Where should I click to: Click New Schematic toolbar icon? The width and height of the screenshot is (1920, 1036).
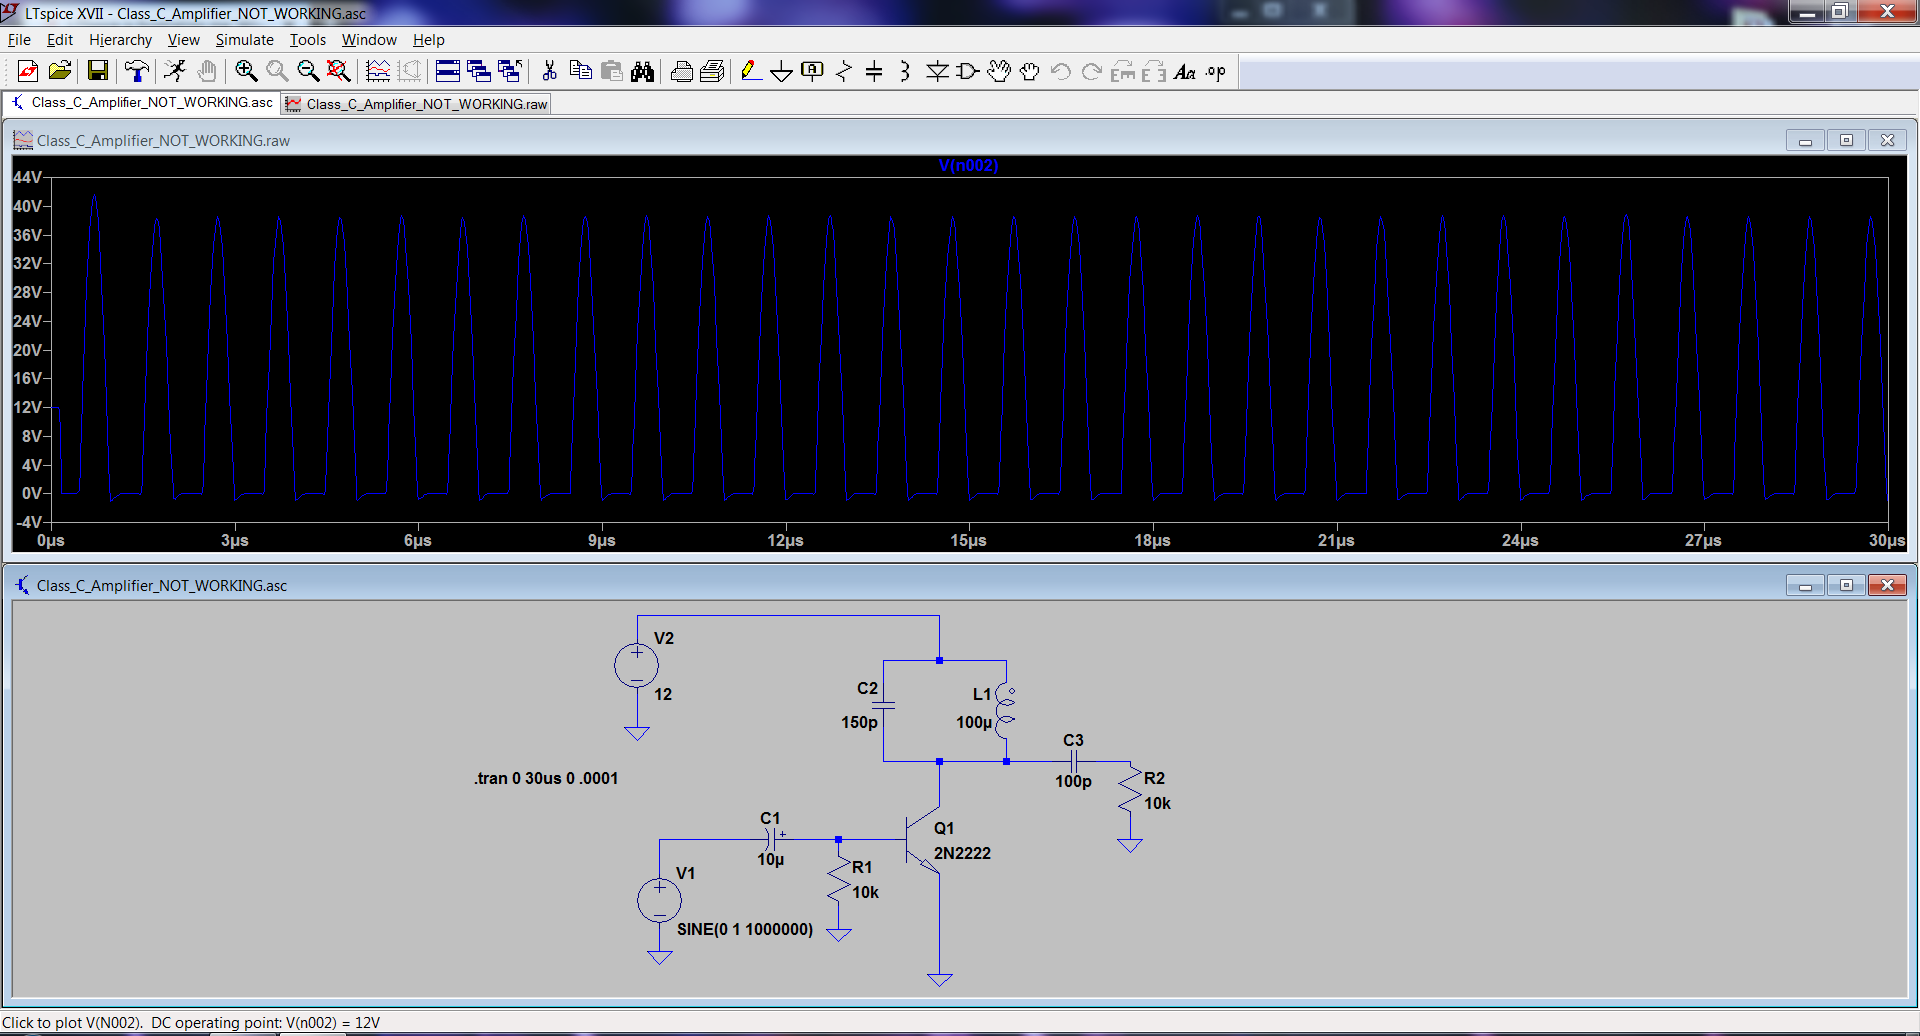28,71
